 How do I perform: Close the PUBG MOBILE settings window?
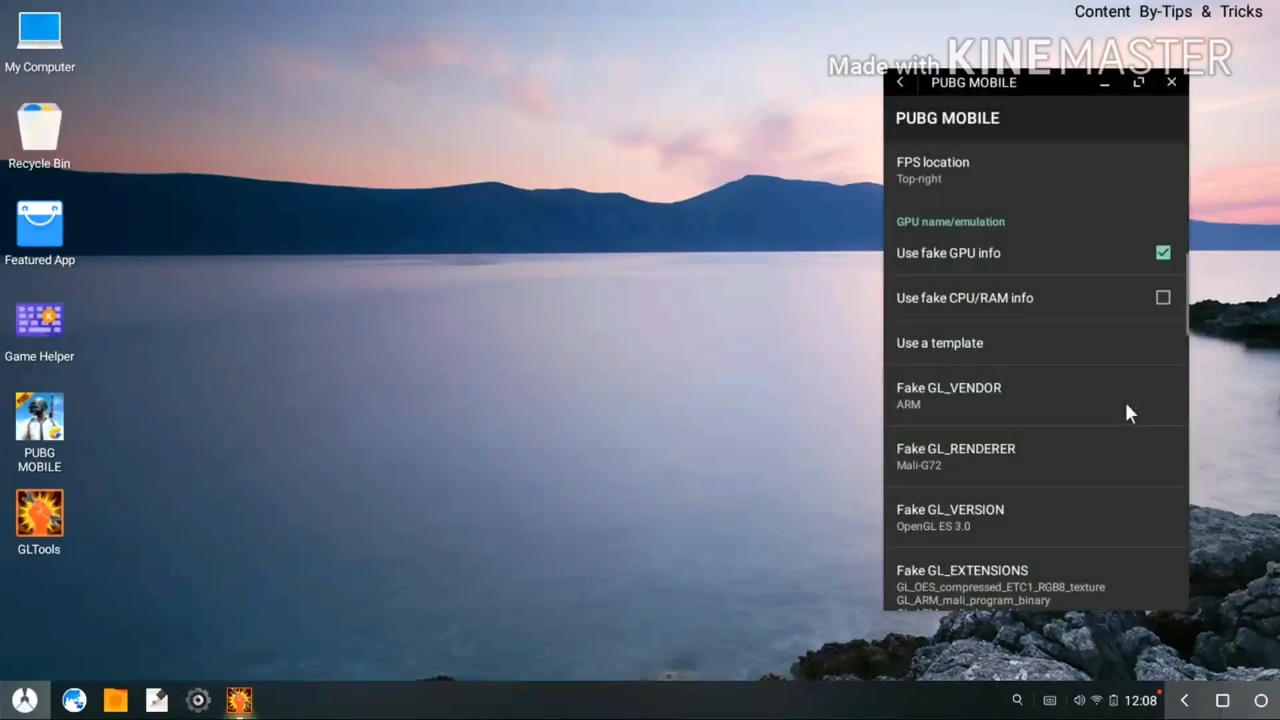pyautogui.click(x=1172, y=82)
